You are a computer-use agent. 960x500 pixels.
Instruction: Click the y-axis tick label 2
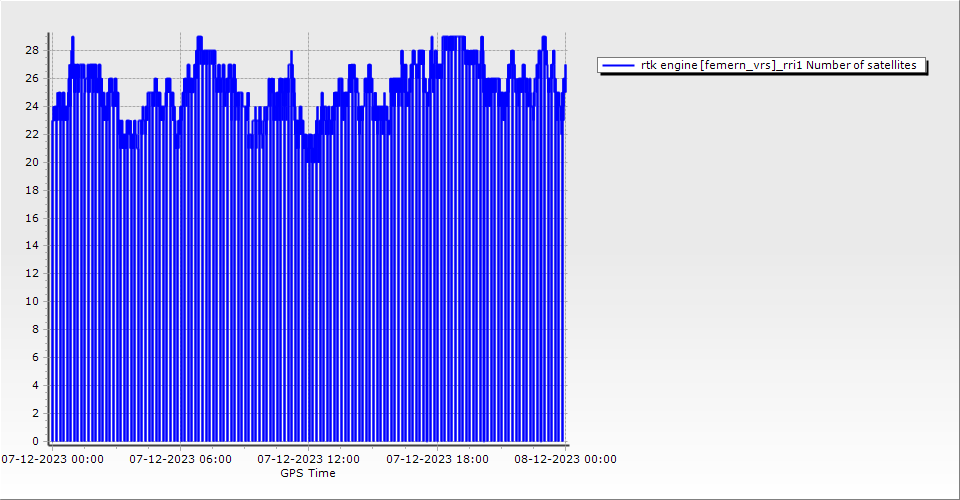[35, 413]
